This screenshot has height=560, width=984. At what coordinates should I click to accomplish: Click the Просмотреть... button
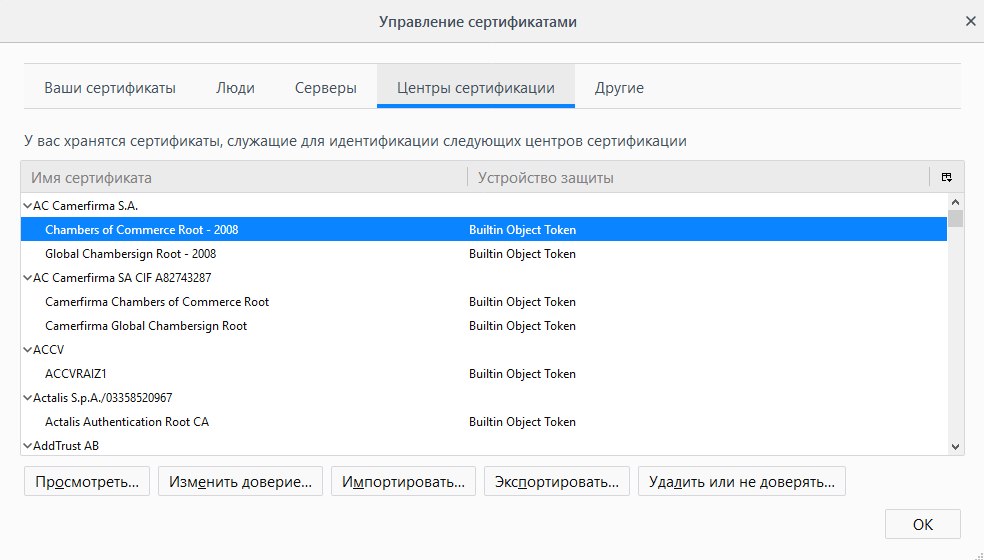pyautogui.click(x=87, y=482)
